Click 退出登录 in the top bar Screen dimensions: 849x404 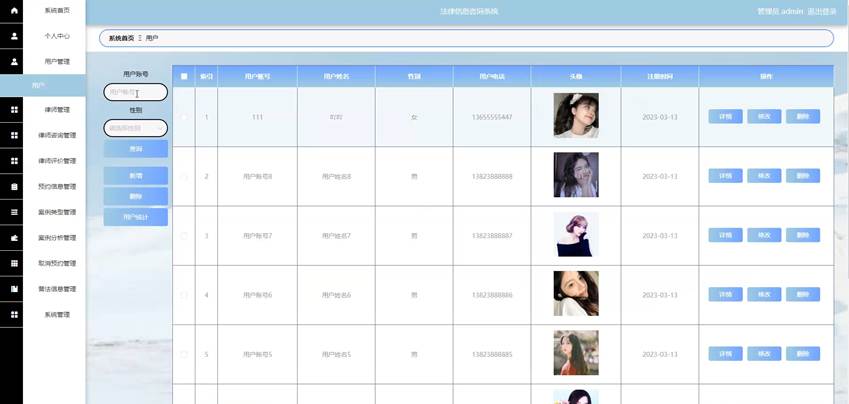pyautogui.click(x=821, y=11)
